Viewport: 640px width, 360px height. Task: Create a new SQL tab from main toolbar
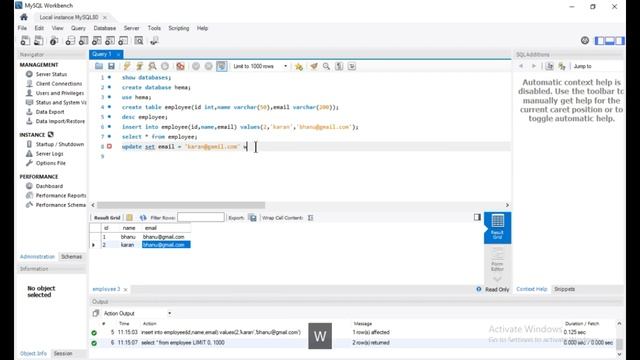pos(25,40)
